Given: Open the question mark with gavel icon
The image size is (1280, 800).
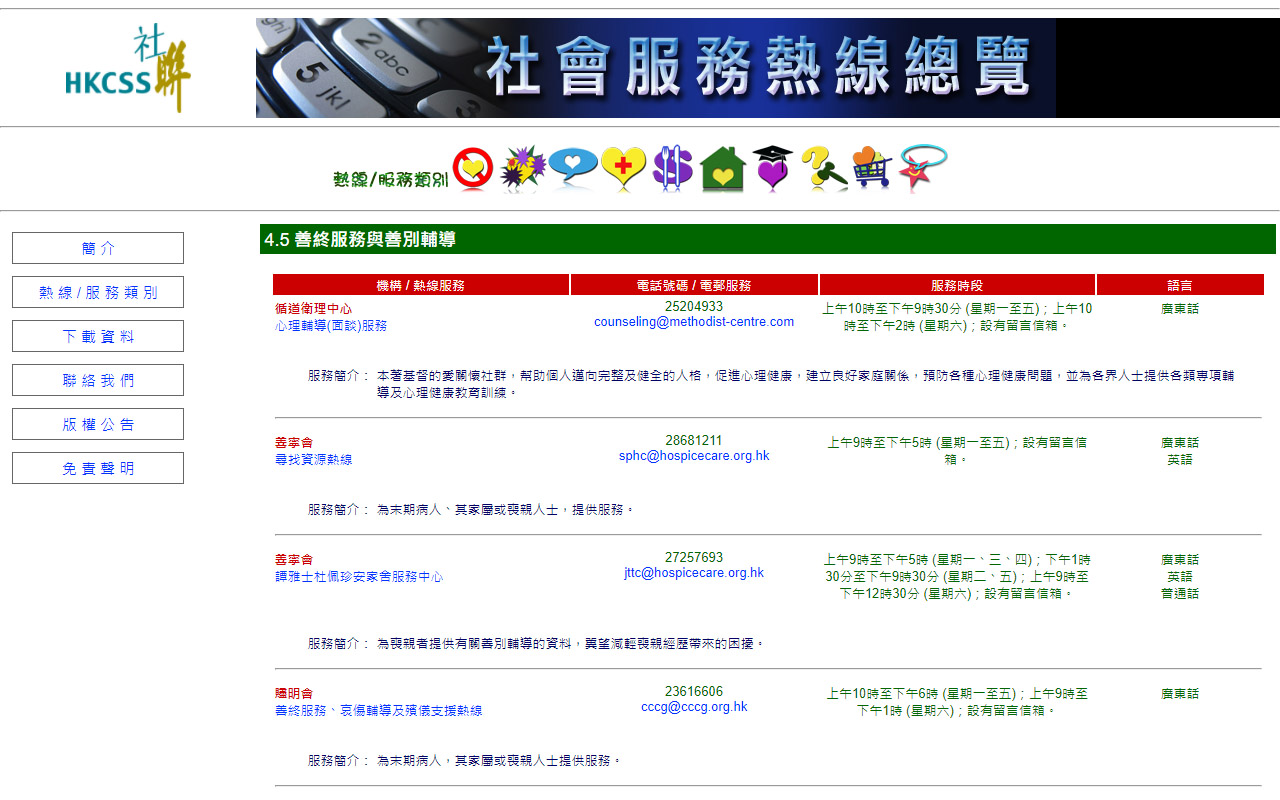Looking at the screenshot, I should tap(821, 168).
